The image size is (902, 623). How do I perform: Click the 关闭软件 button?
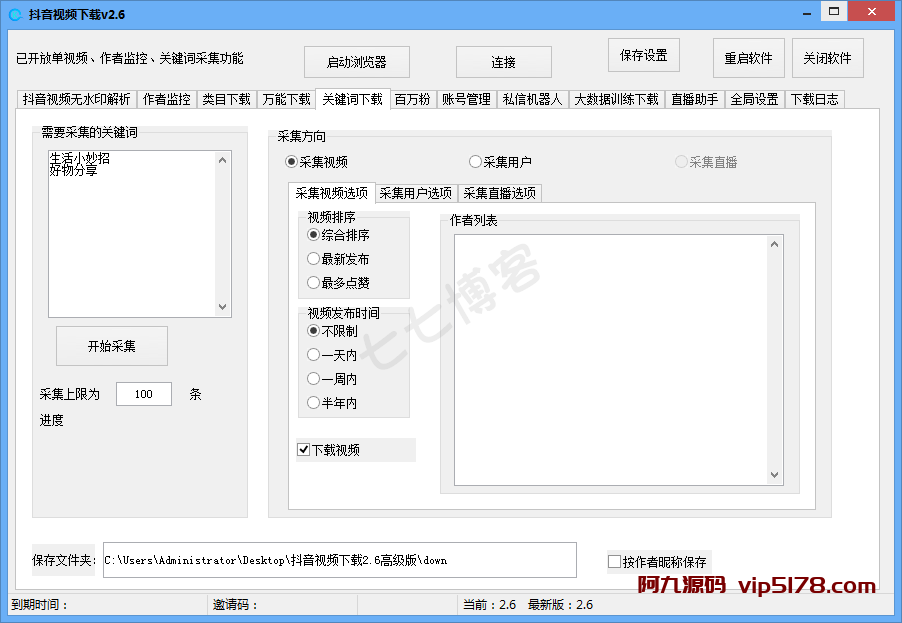coord(827,58)
